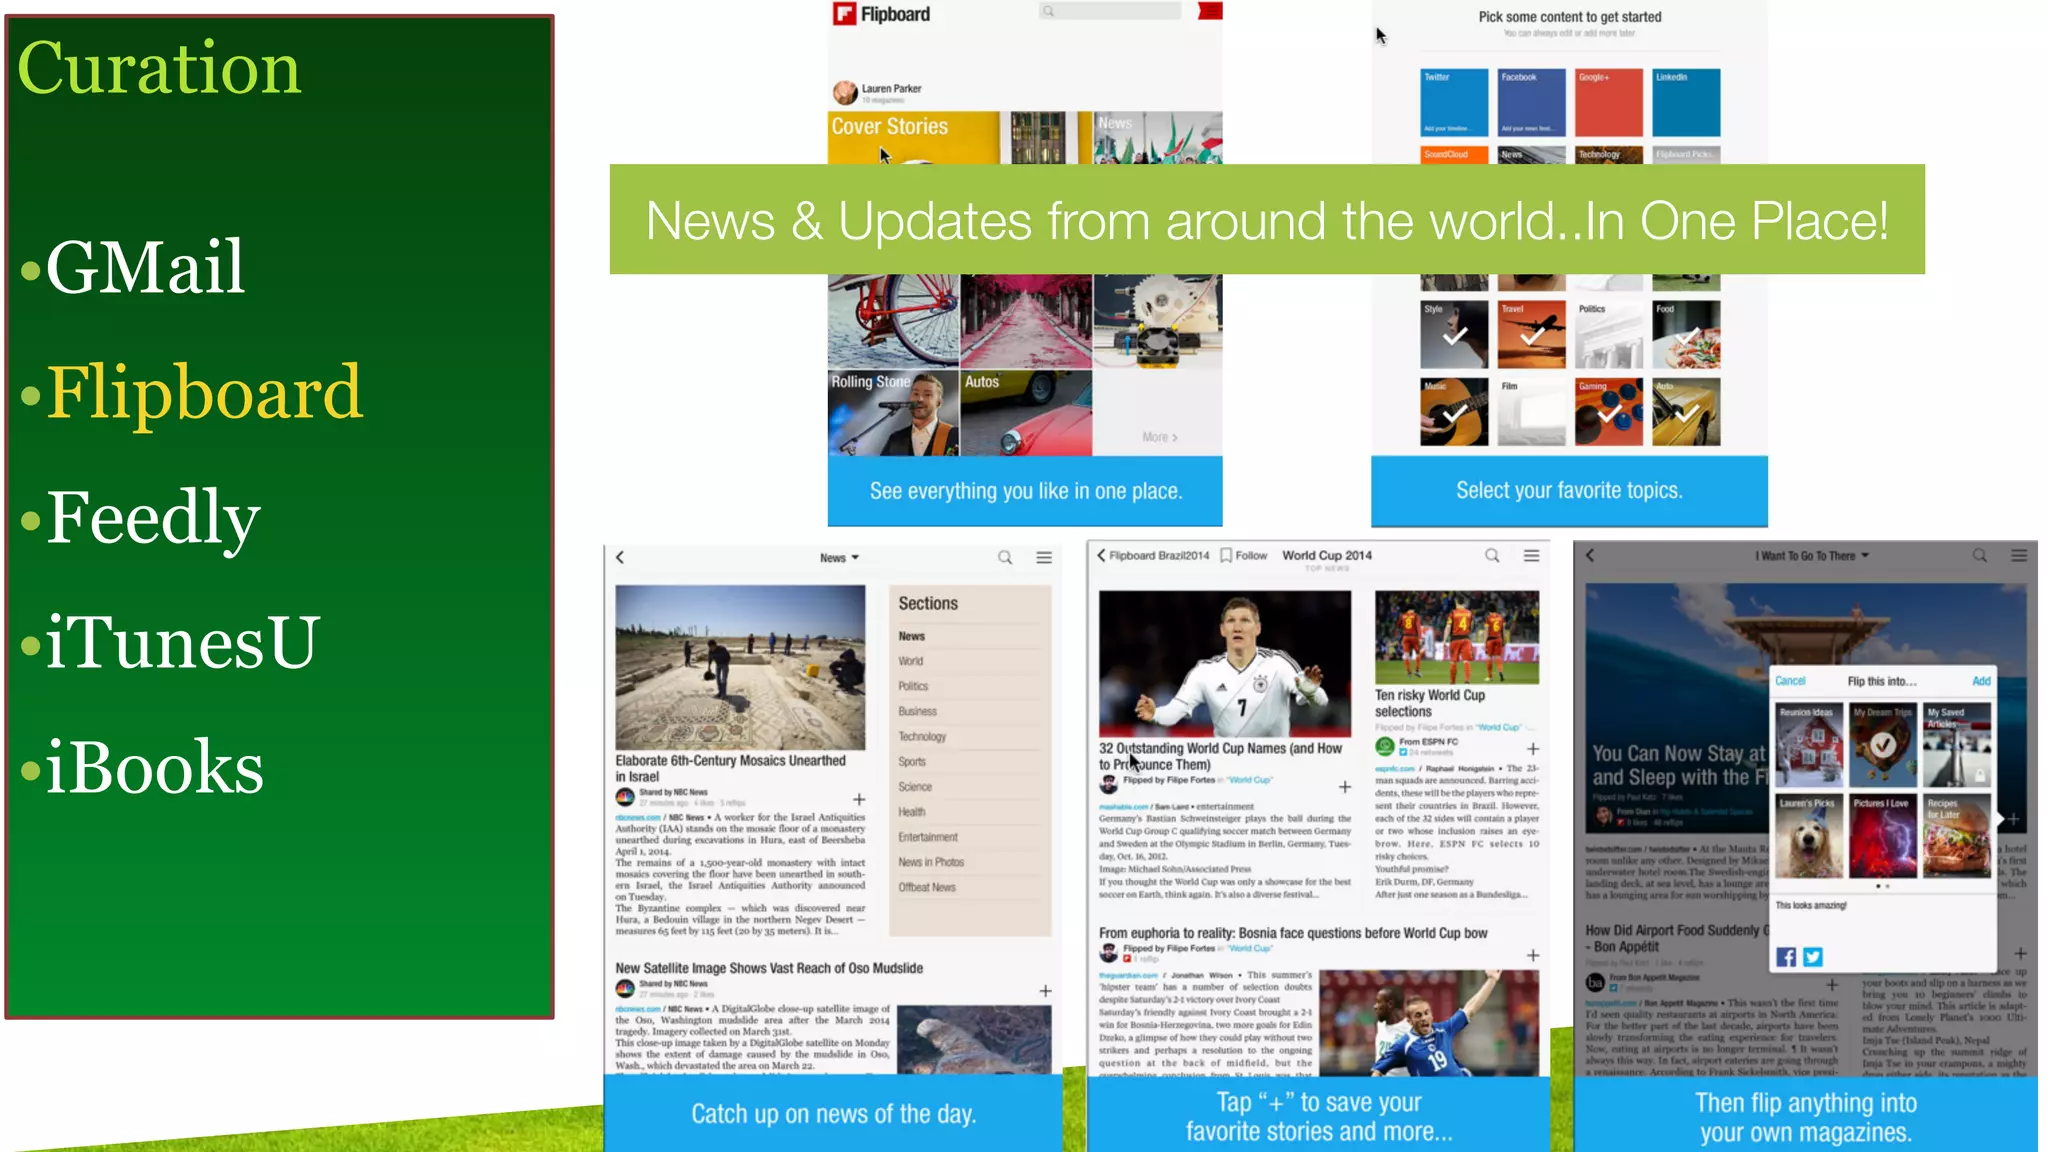The image size is (2048, 1152).
Task: Click Cancel in Flip this into dialog
Action: (1790, 681)
